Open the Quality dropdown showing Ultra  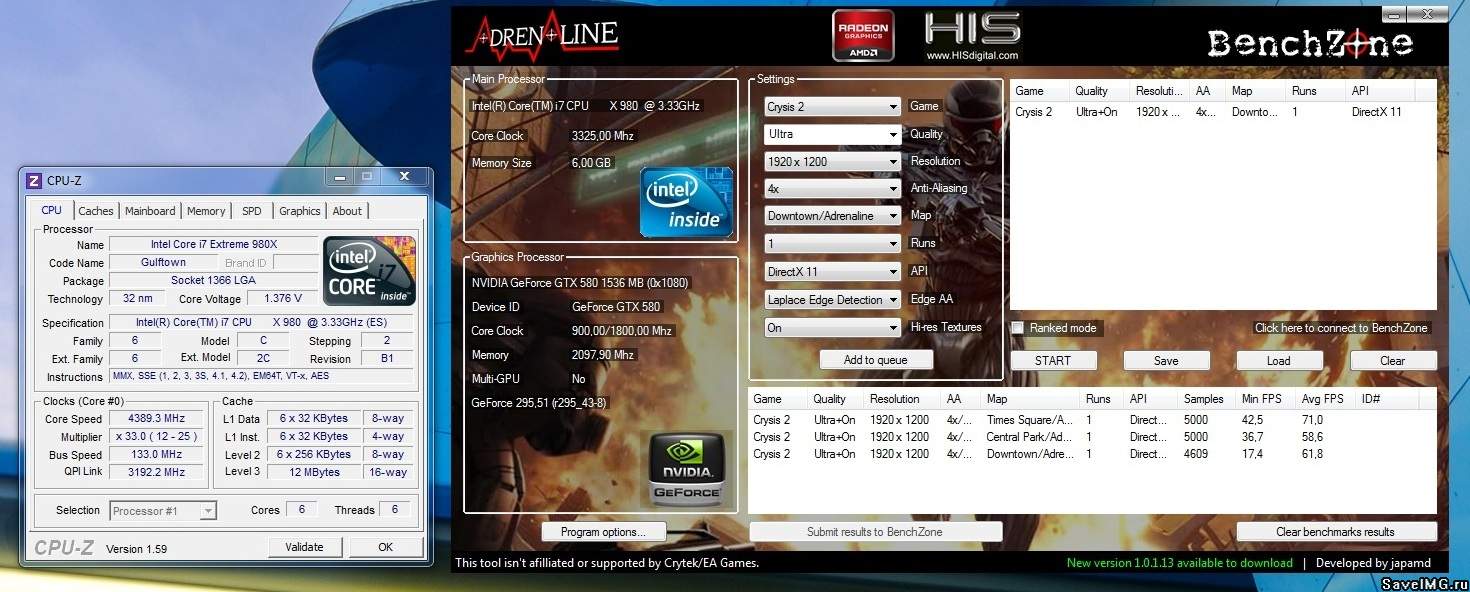pyautogui.click(x=833, y=134)
